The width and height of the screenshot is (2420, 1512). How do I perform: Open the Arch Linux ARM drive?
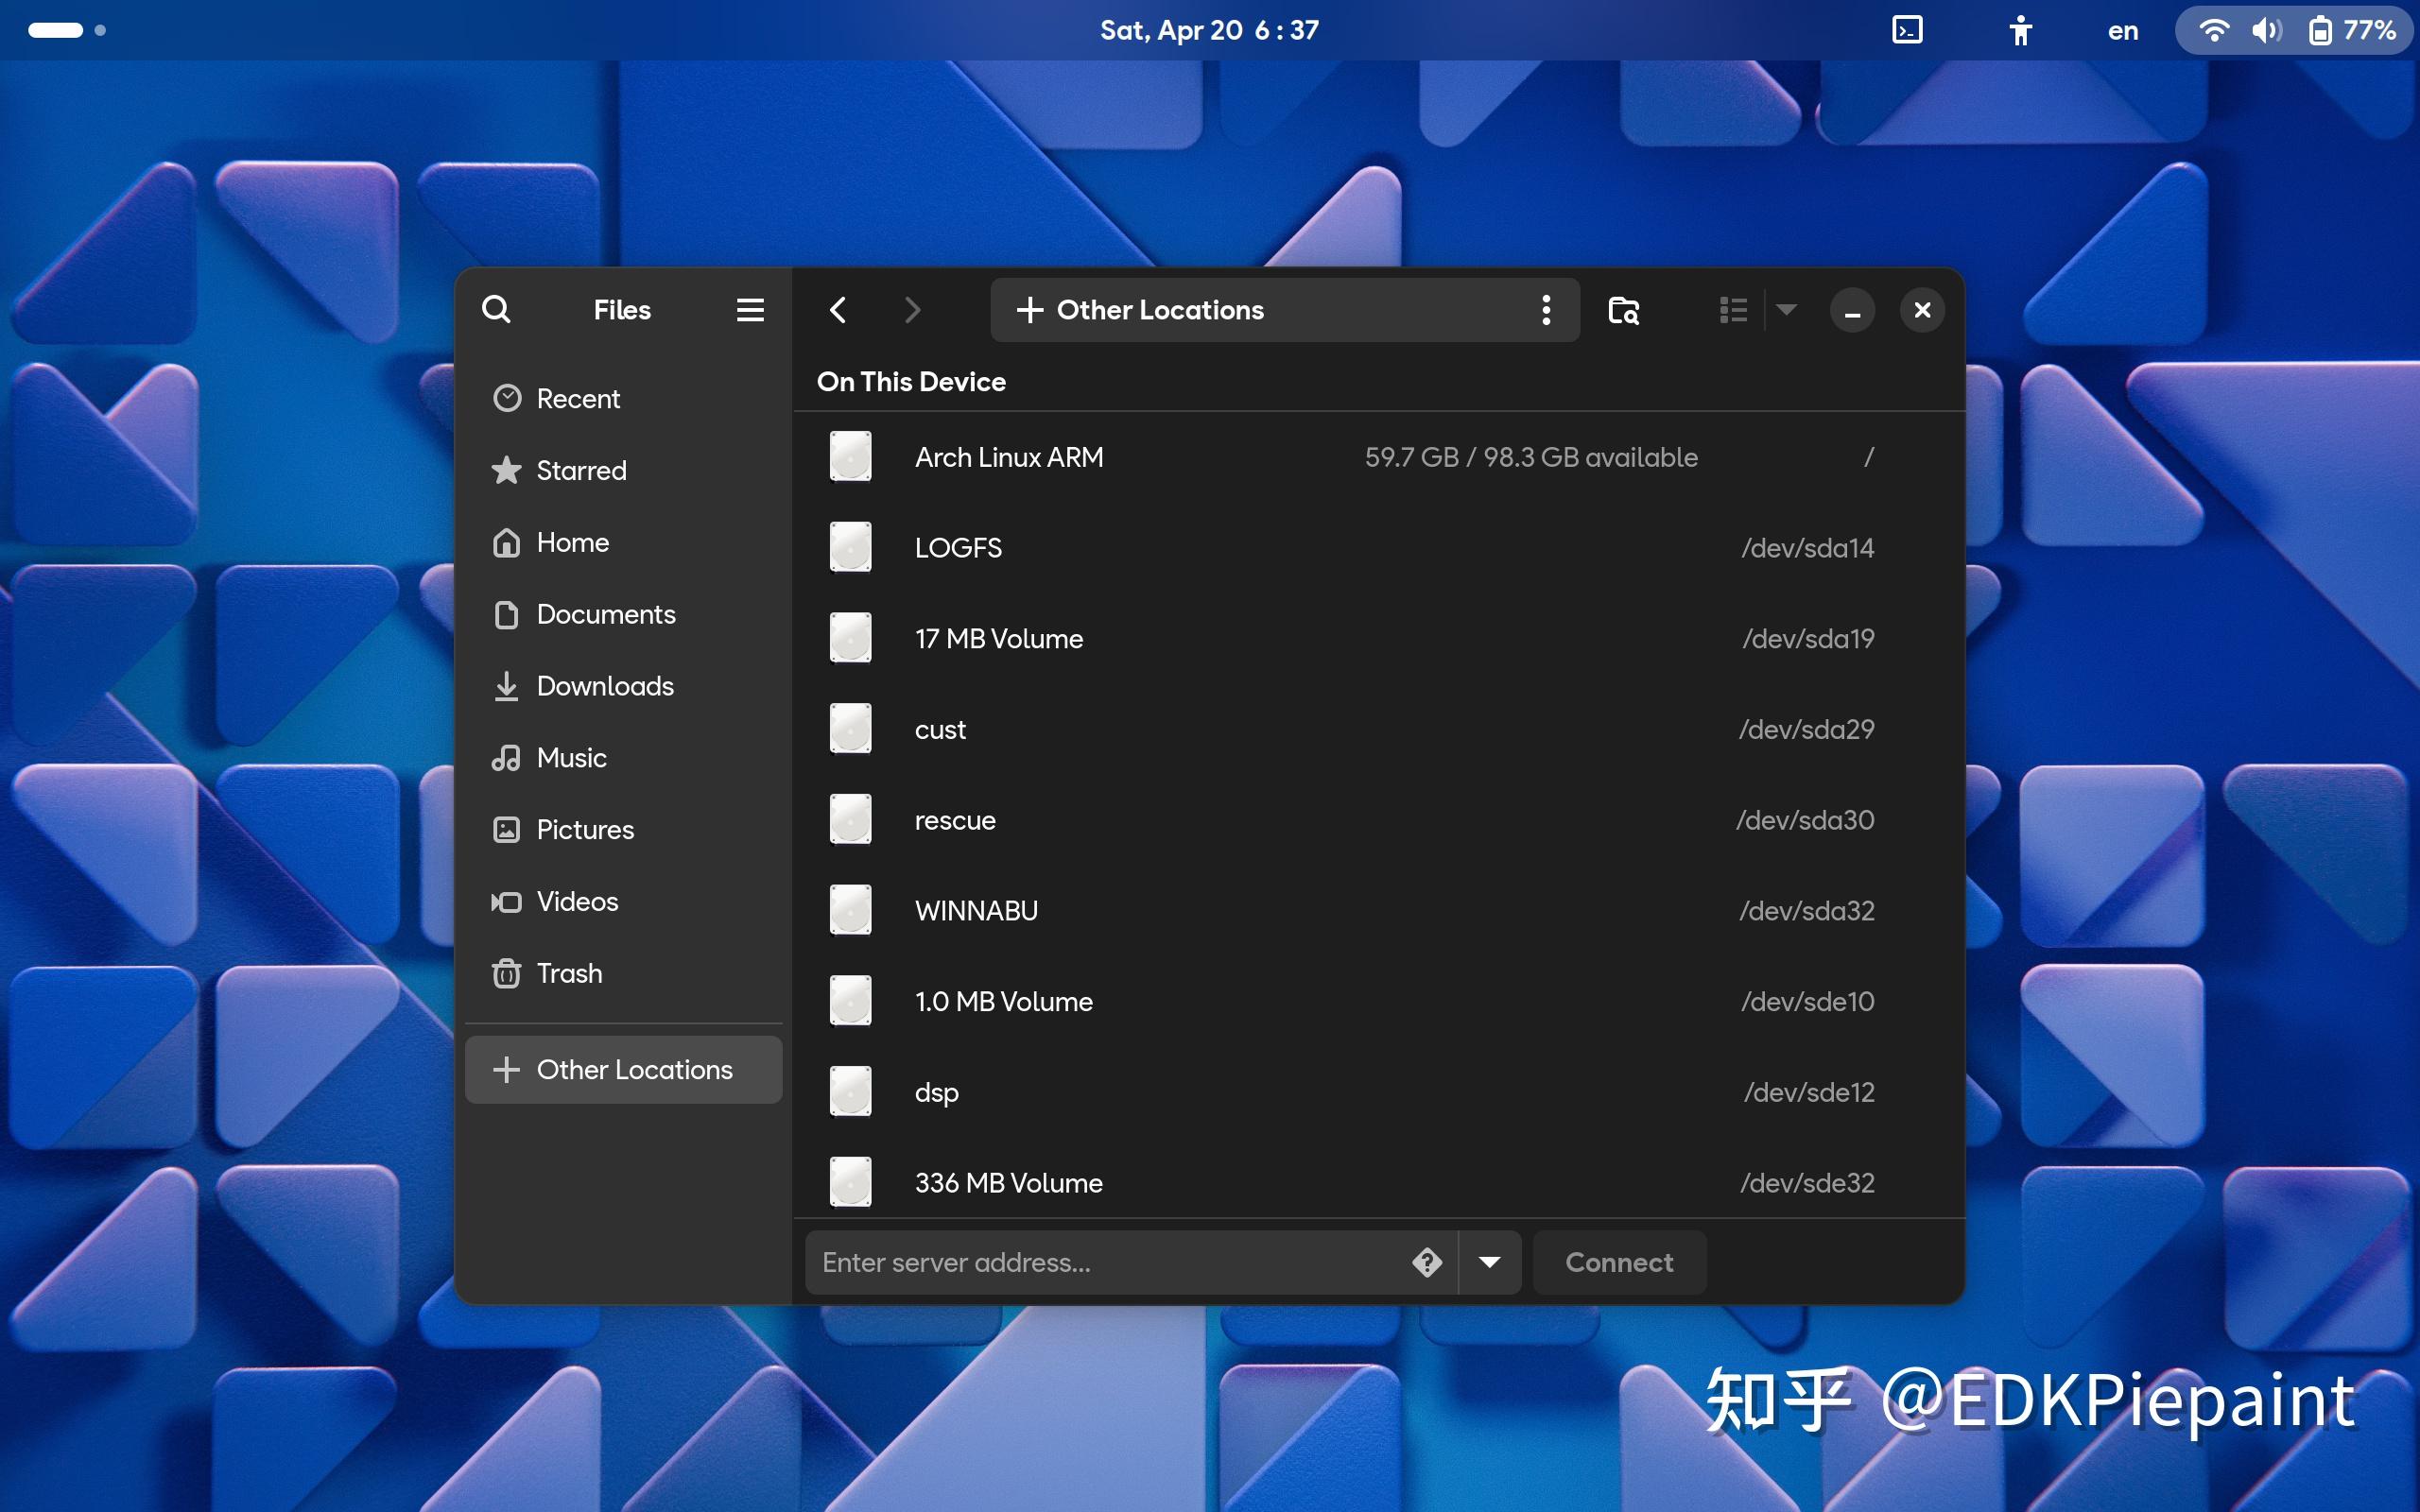point(1008,457)
